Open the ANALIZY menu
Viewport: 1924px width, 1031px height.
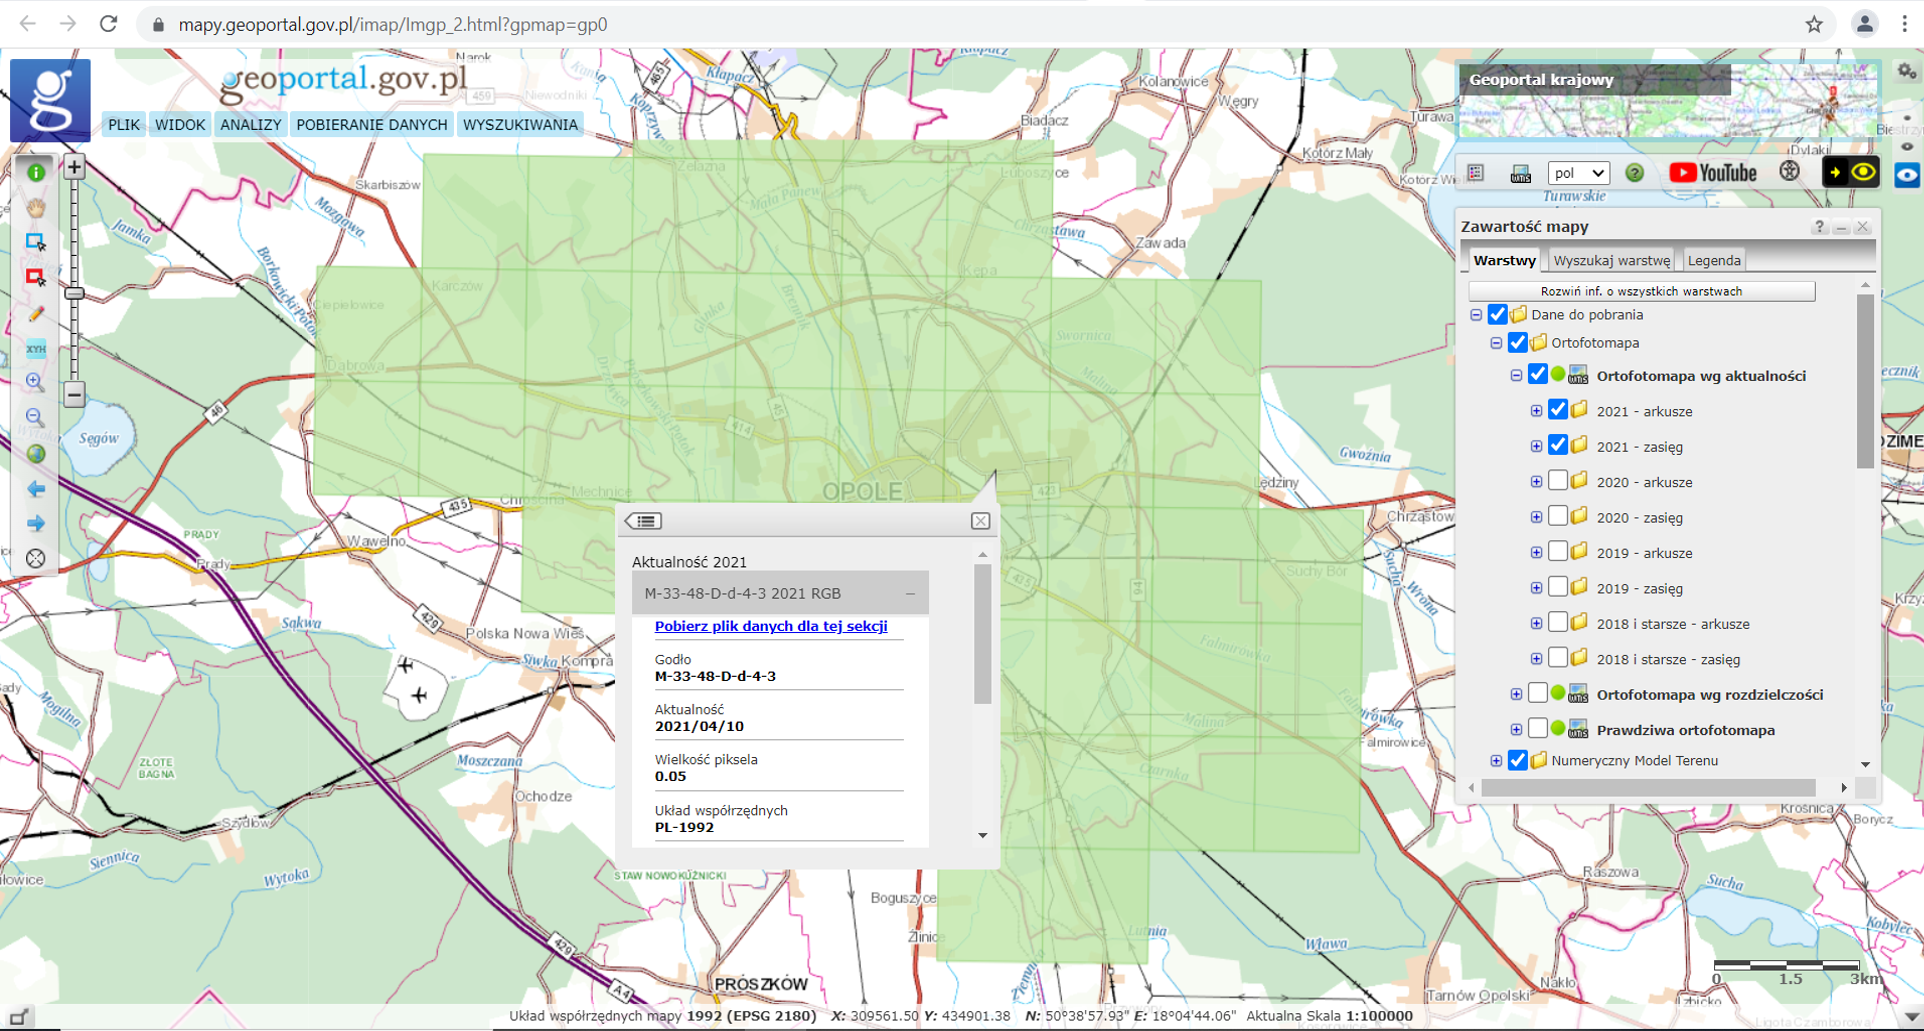pos(250,125)
